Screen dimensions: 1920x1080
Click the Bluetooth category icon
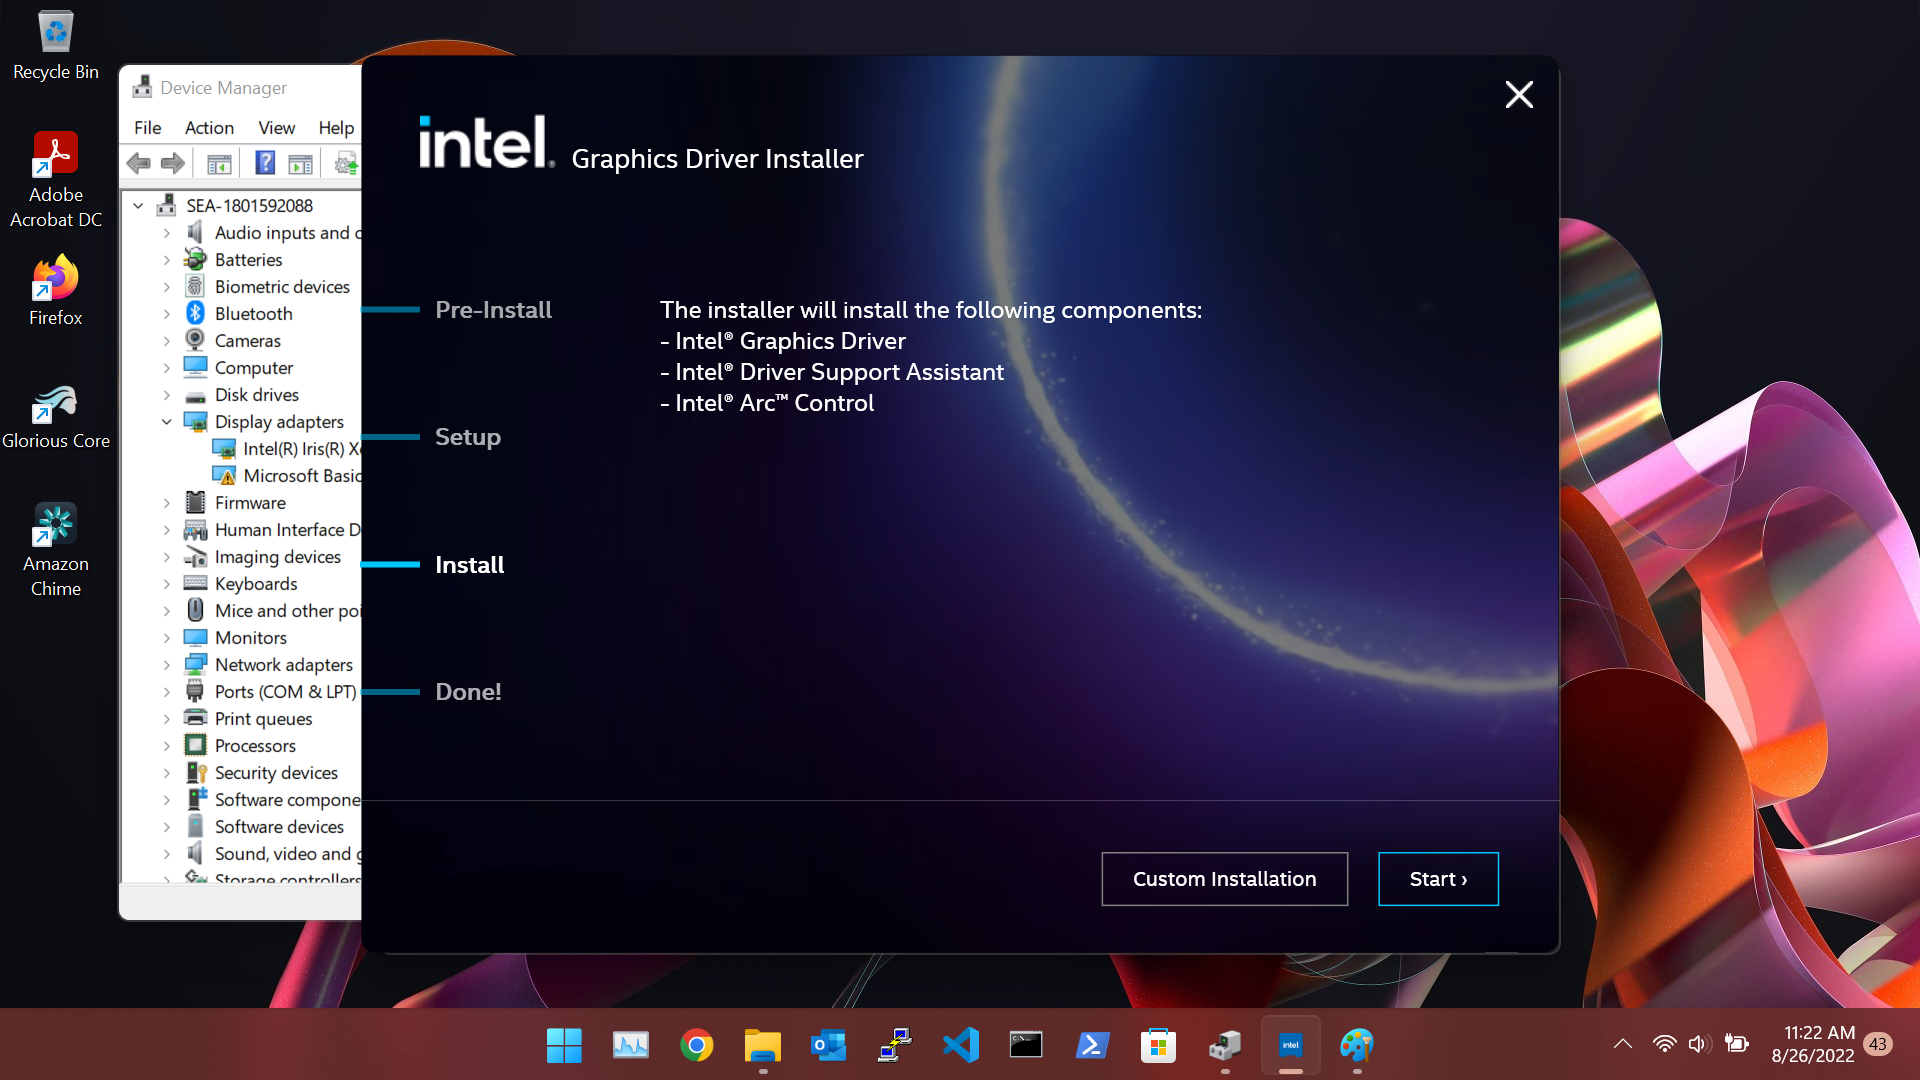196,313
